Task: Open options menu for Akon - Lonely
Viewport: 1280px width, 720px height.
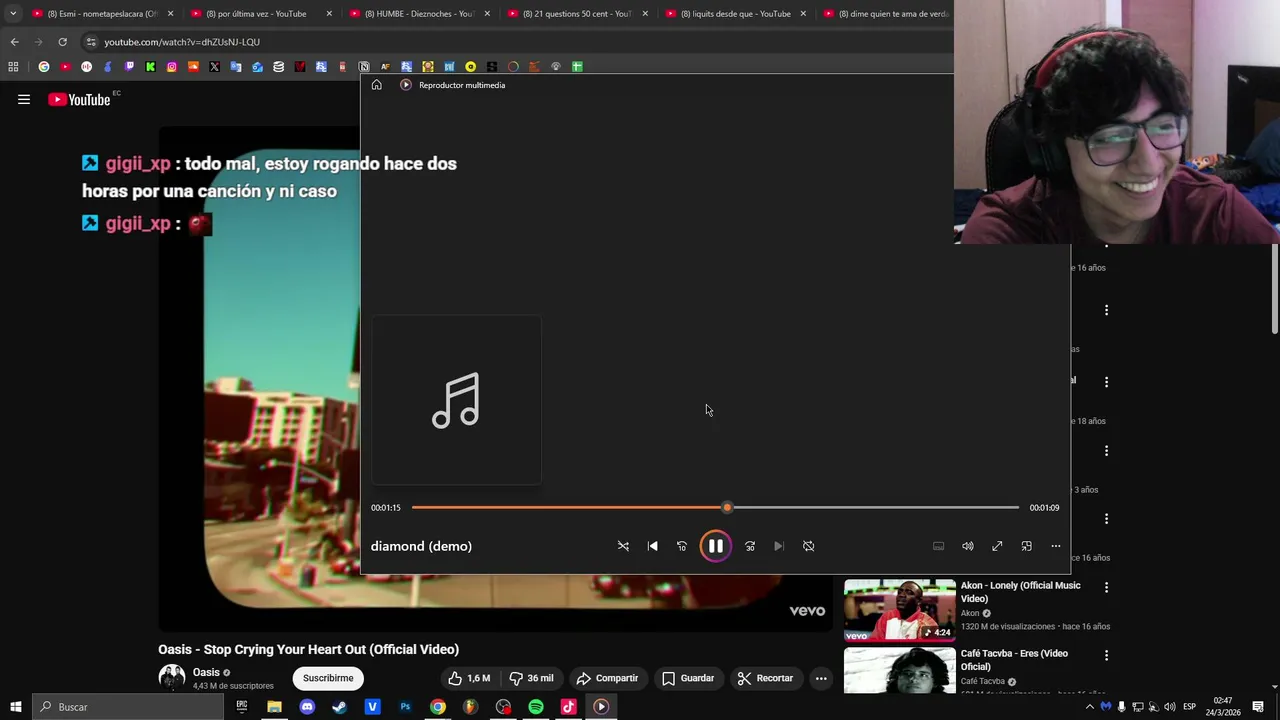Action: click(1106, 588)
